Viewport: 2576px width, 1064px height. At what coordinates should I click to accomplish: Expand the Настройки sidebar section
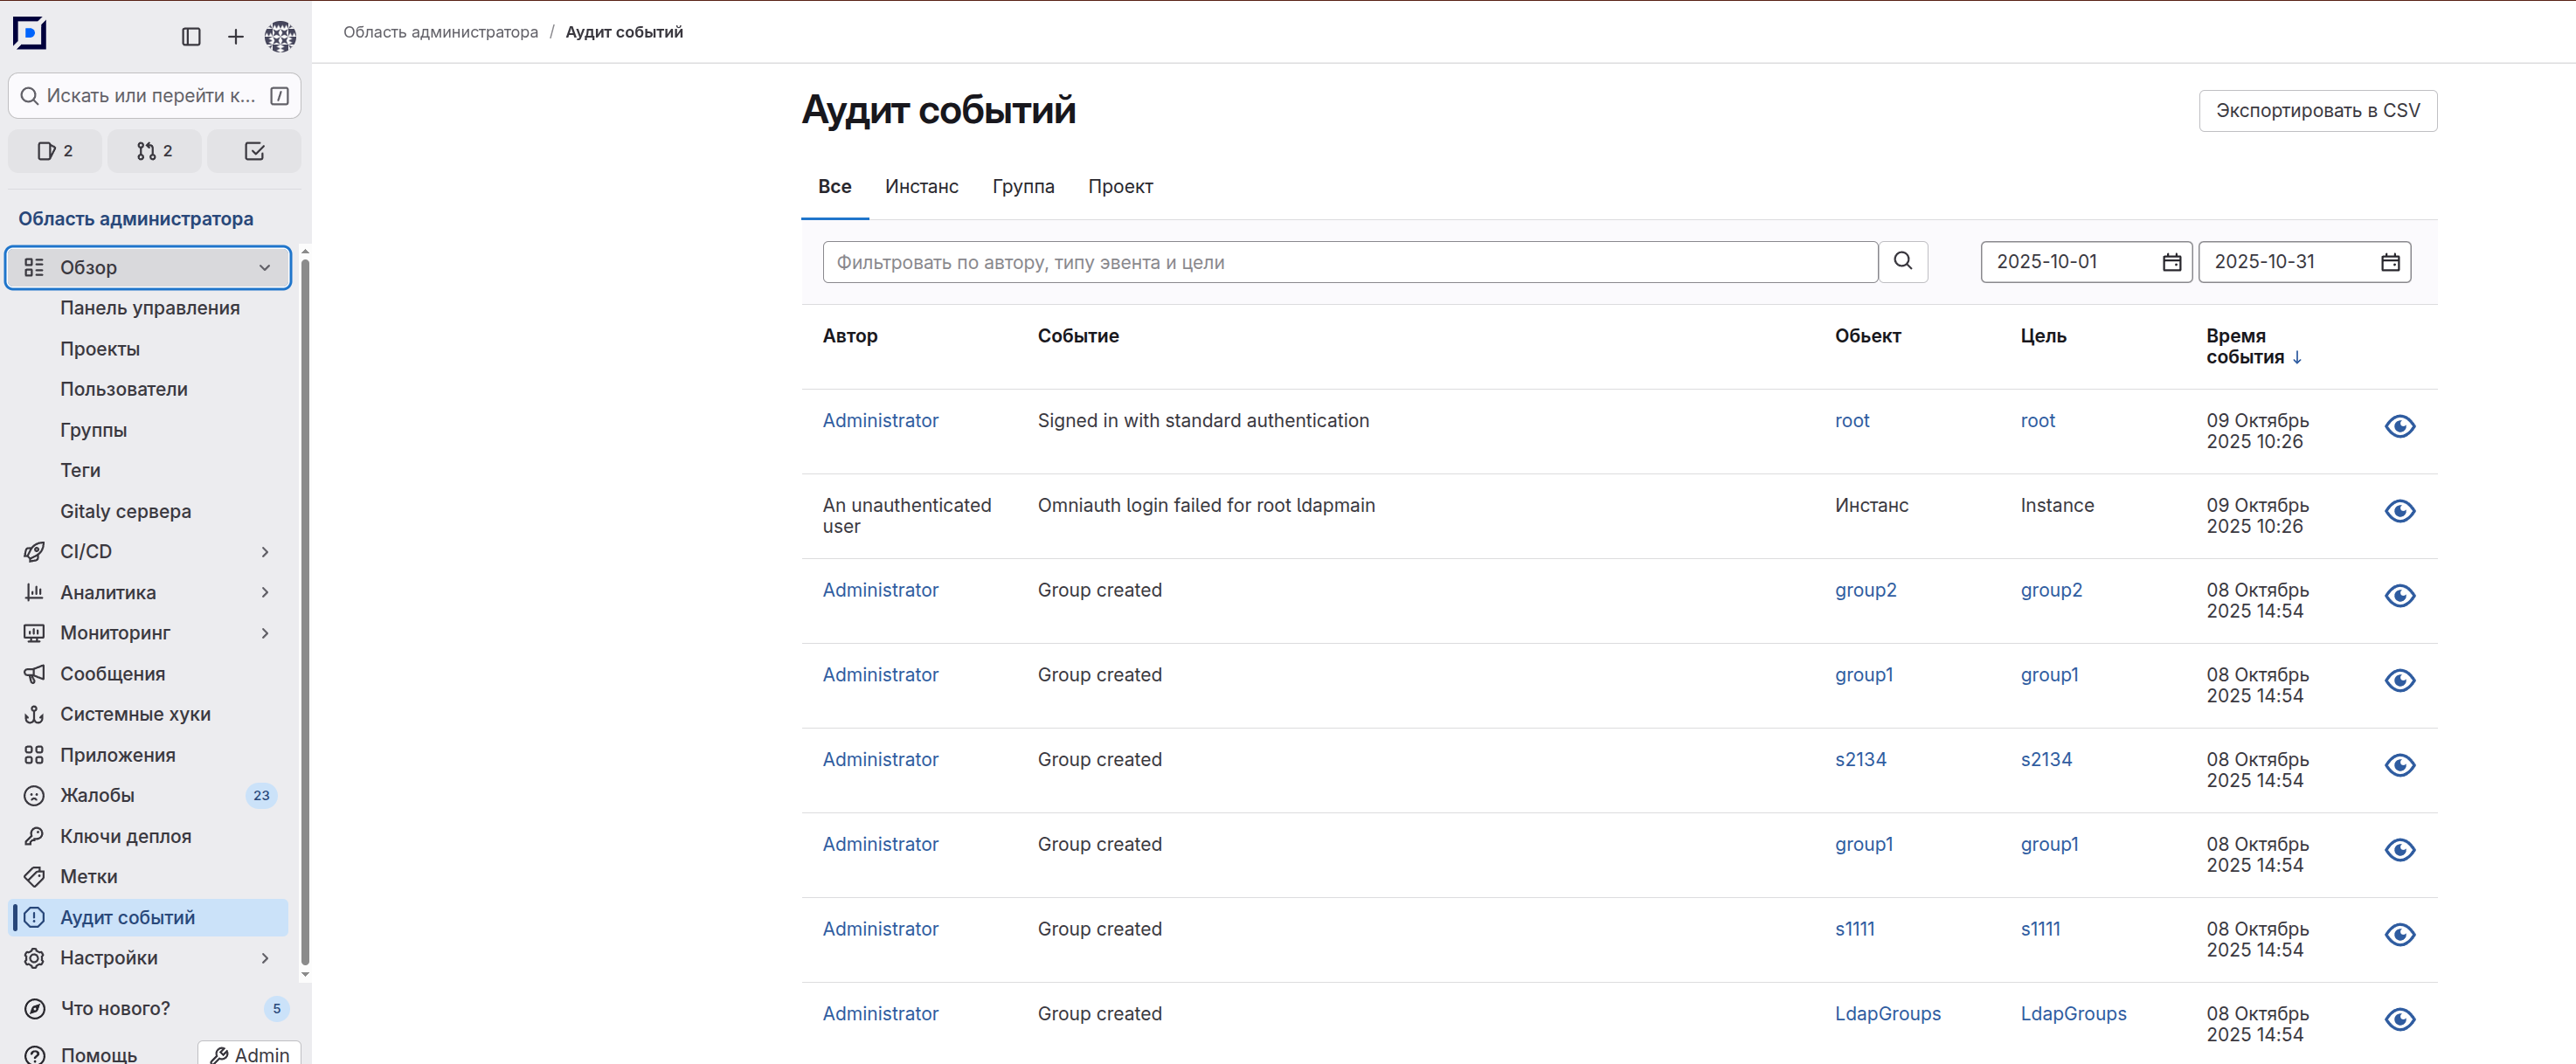point(265,958)
